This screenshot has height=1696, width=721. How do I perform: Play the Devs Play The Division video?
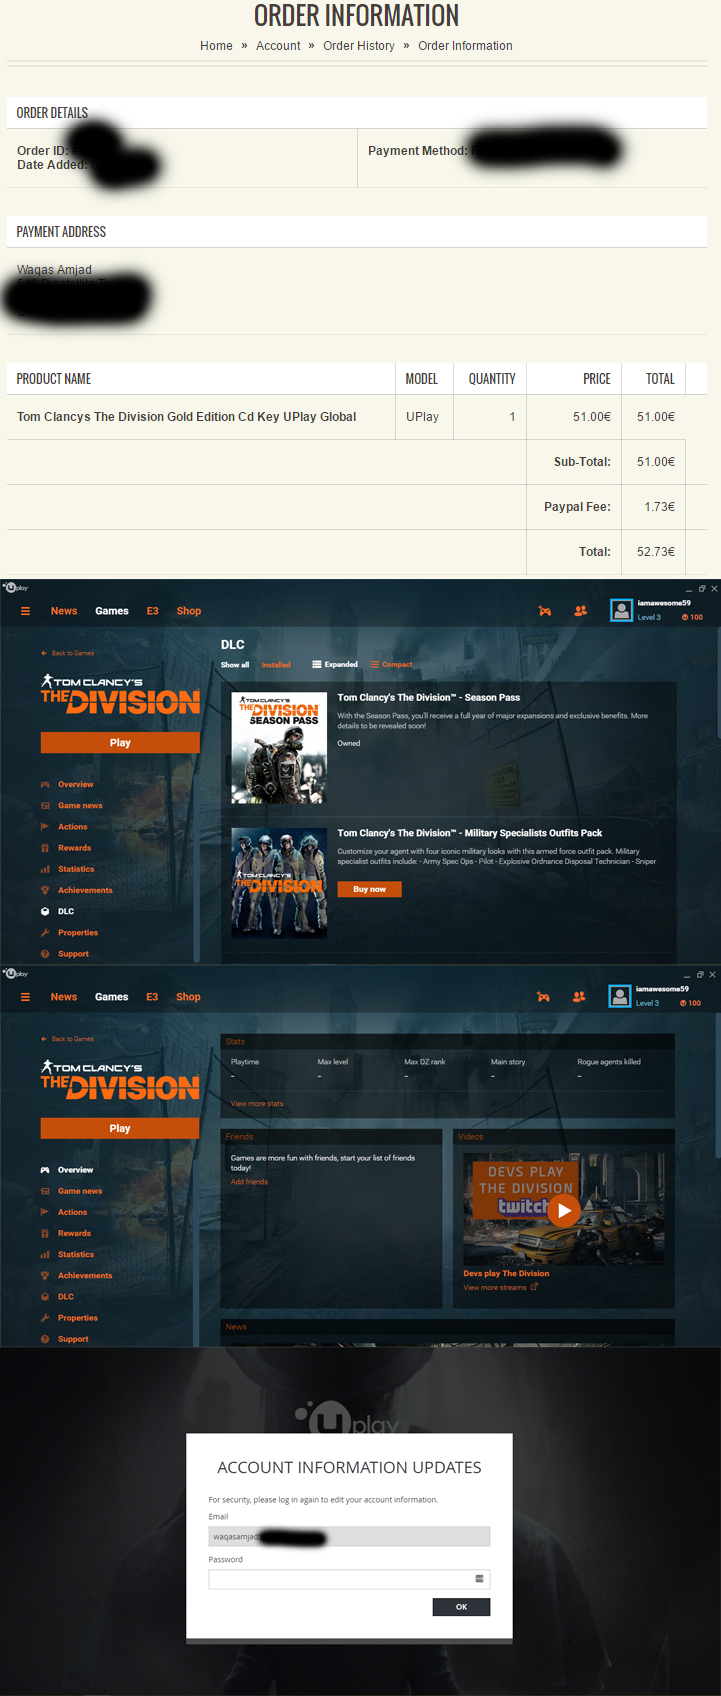tap(564, 1210)
